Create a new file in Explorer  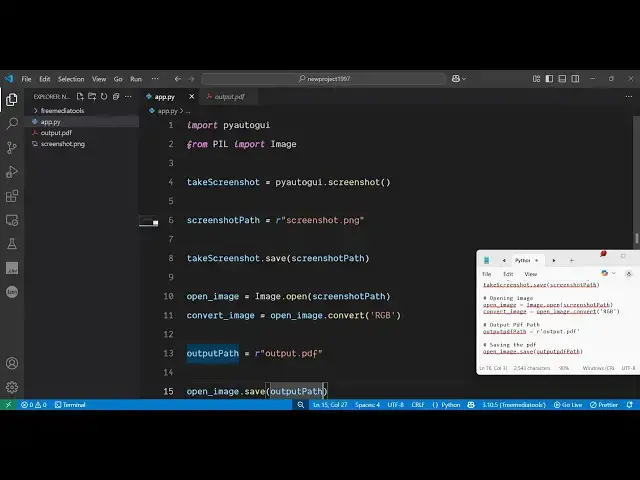[80, 97]
